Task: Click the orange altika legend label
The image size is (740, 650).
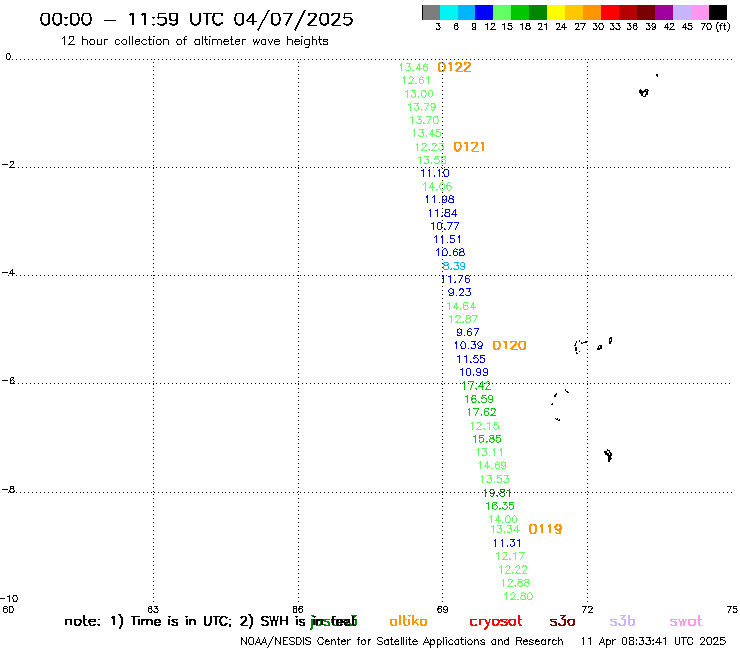Action: tap(409, 621)
